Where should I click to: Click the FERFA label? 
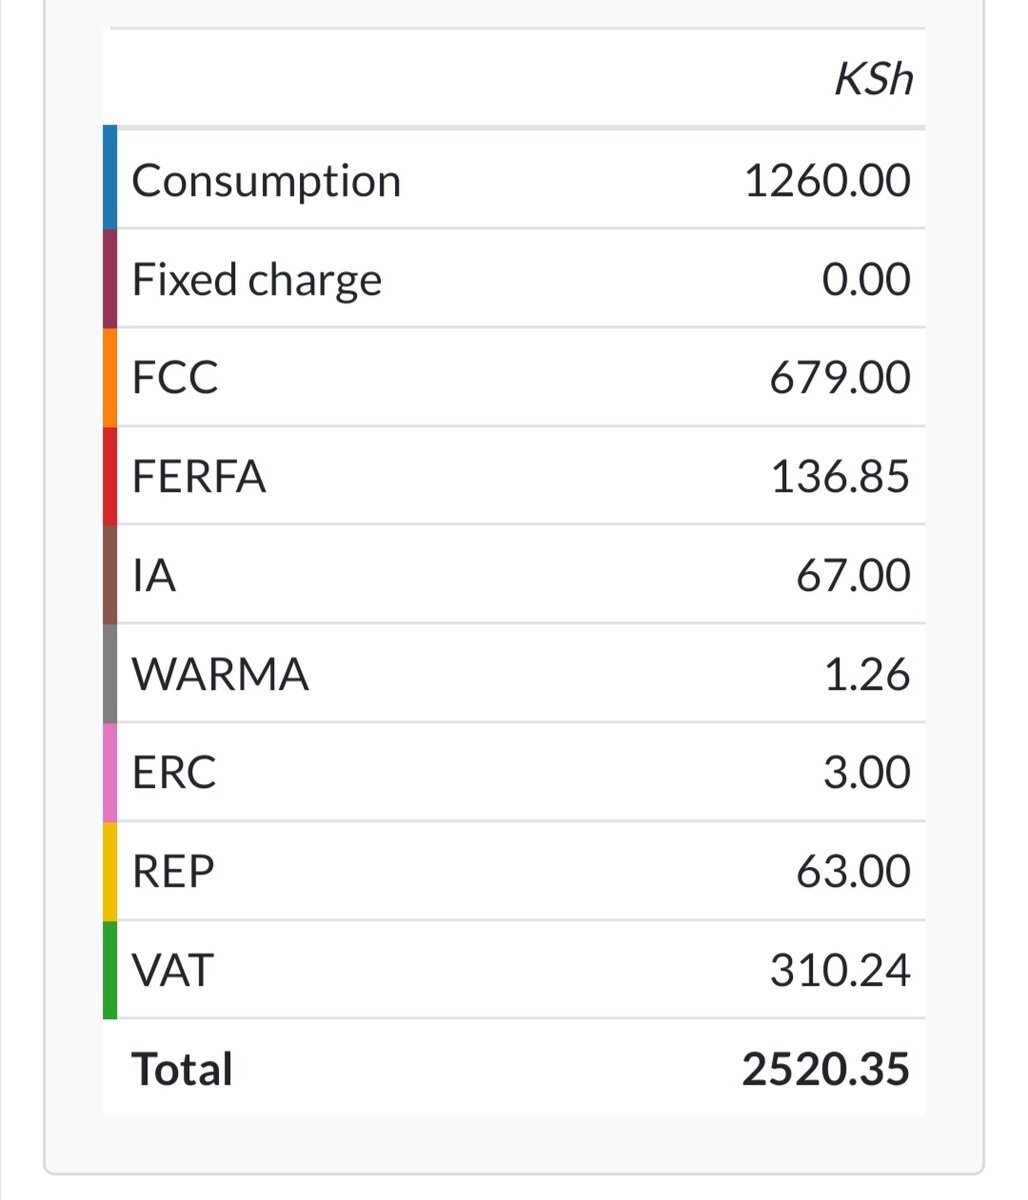click(199, 476)
